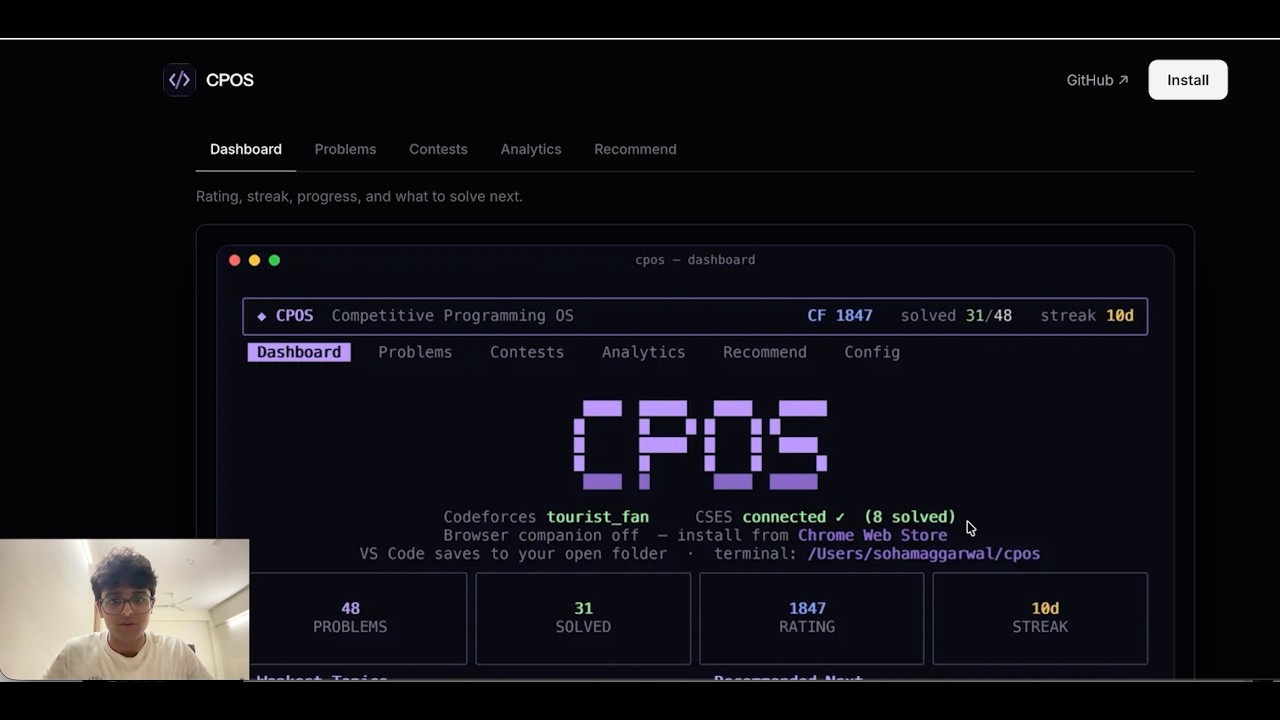This screenshot has width=1280, height=720.
Task: Click the 'cpos — dashboard' window title
Action: [695, 260]
